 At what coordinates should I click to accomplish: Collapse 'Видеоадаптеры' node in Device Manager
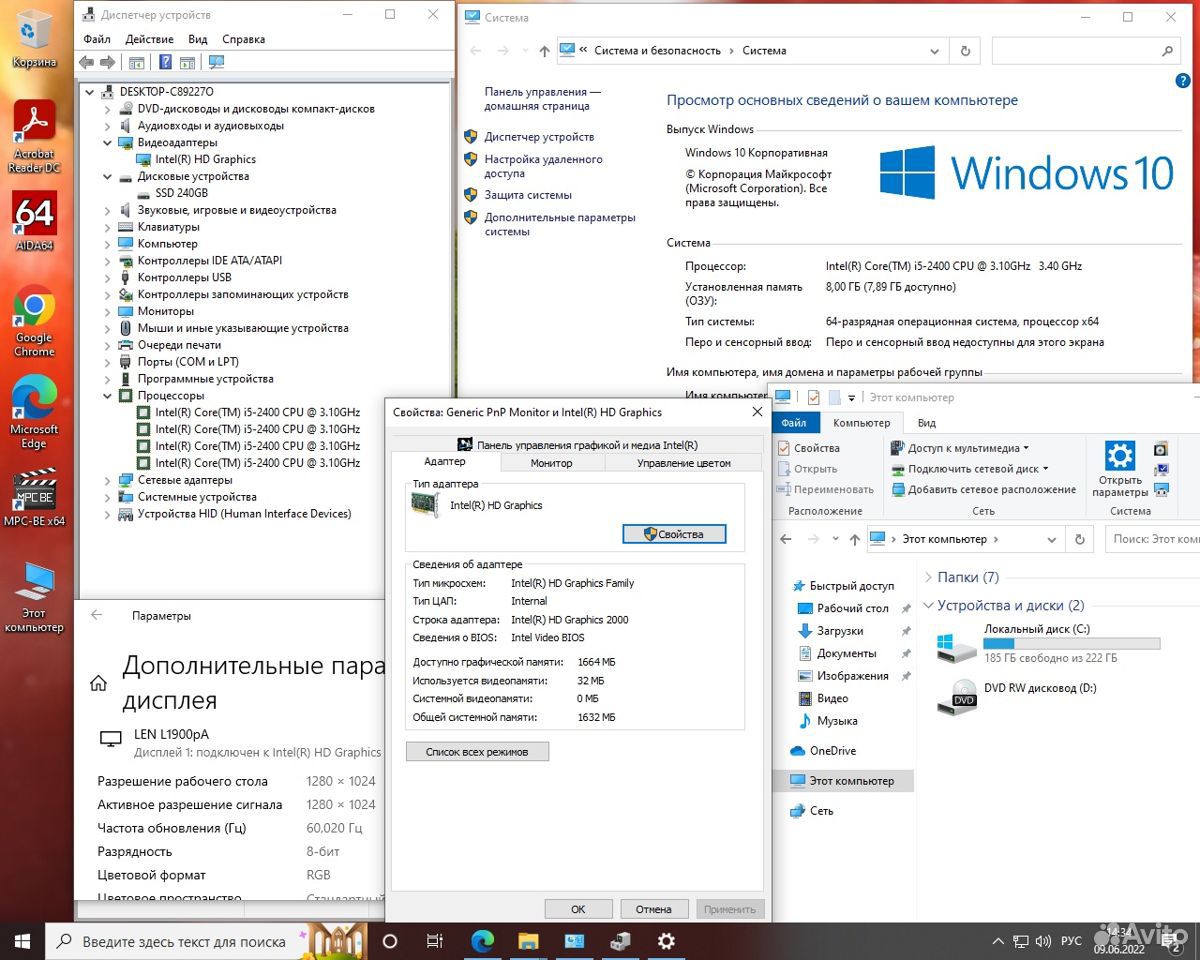(x=108, y=143)
